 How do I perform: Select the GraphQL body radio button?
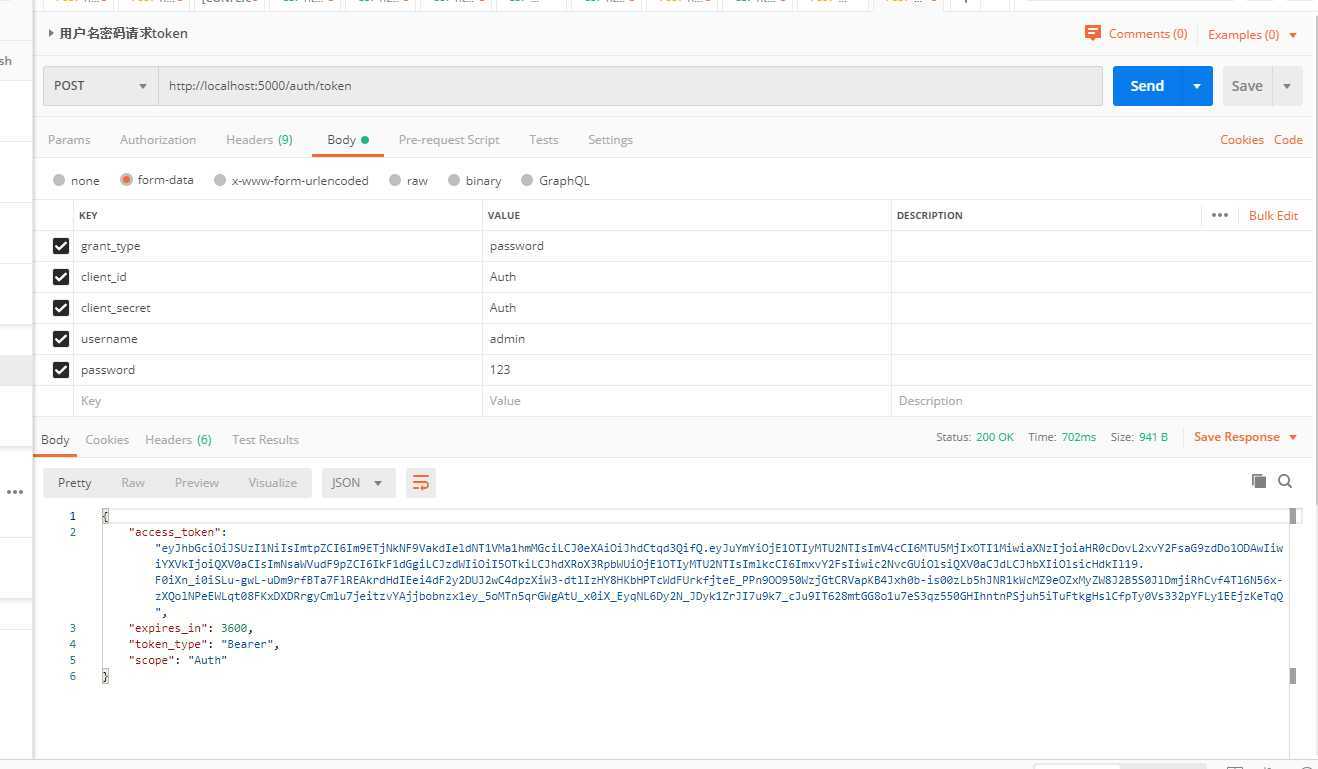(x=527, y=180)
